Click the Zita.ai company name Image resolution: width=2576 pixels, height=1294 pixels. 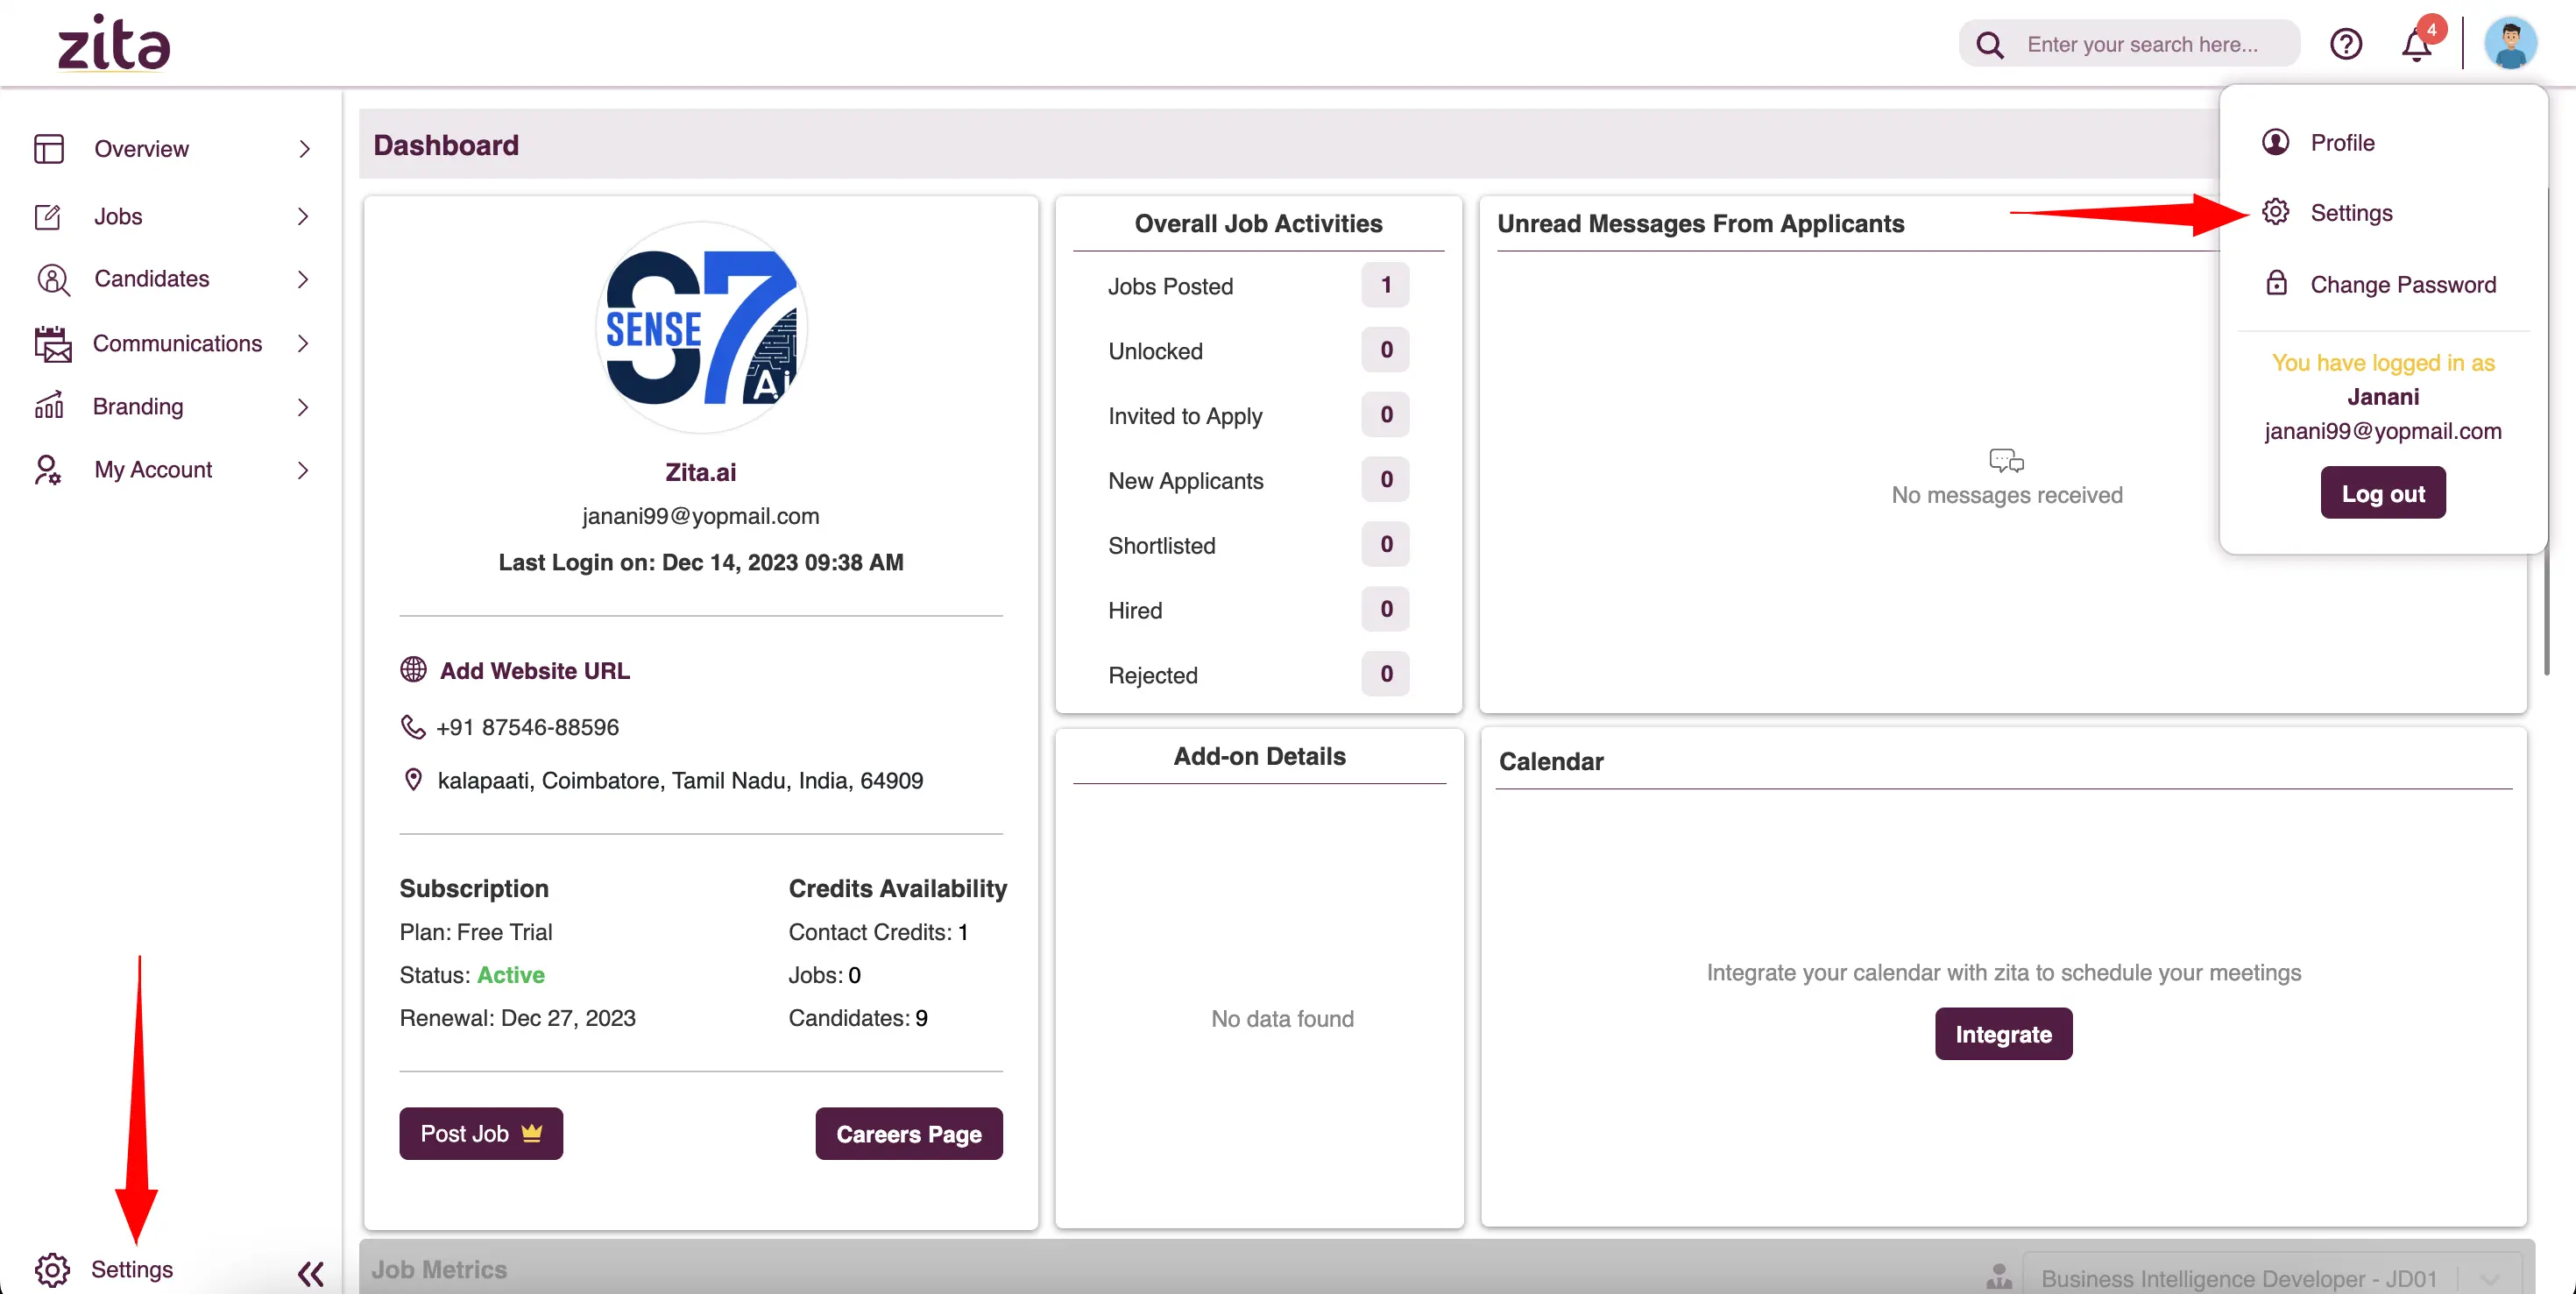701,472
